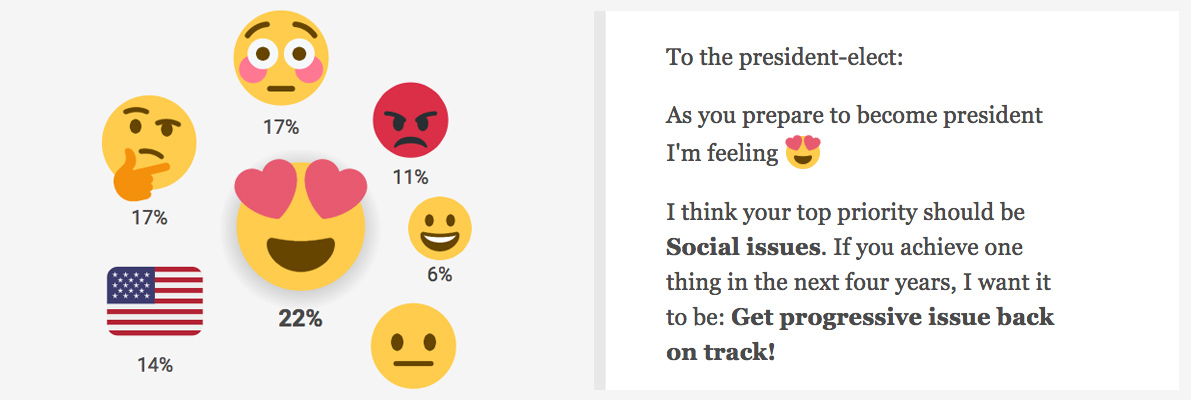Click 17% label under the thinking face
This screenshot has height=400, width=1191.
pyautogui.click(x=149, y=219)
